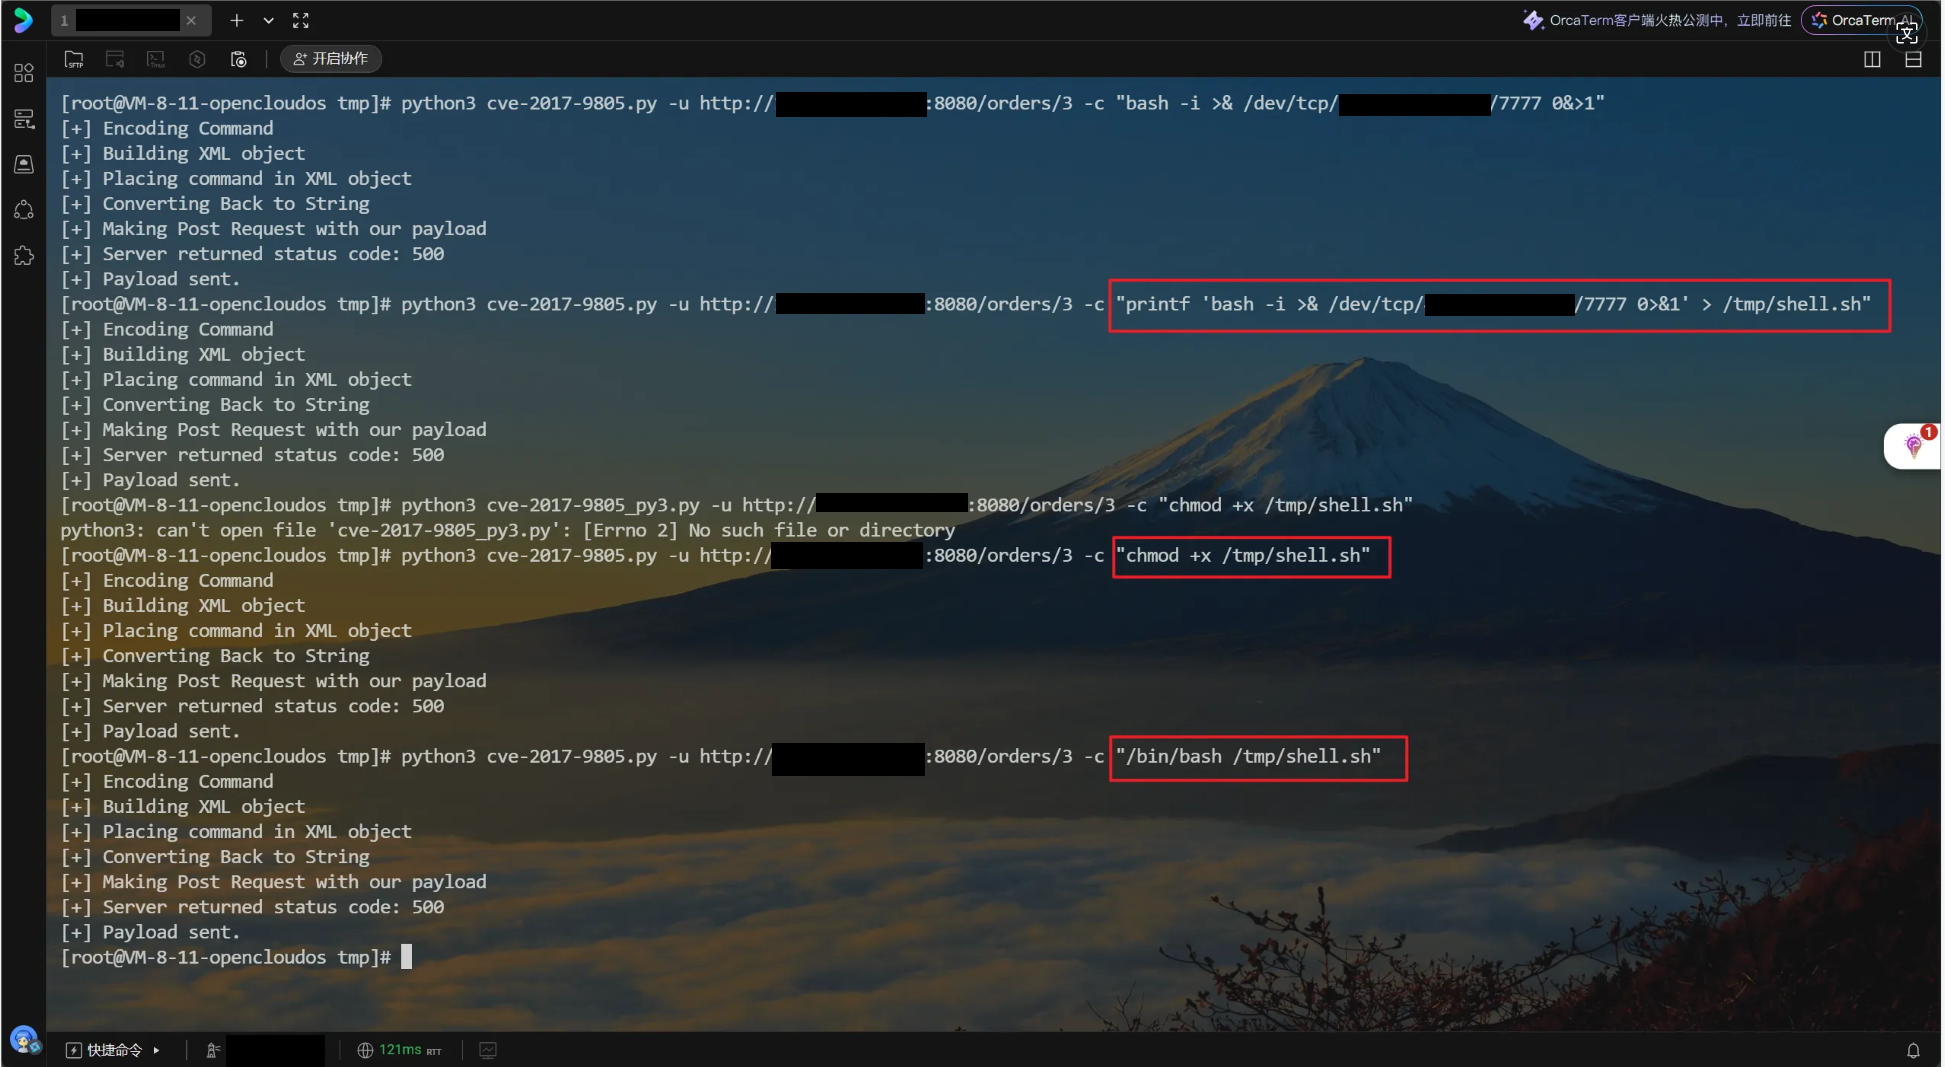This screenshot has height=1067, width=1945.
Task: Open the OrcaTerm client beta promotion link
Action: coord(1657,20)
